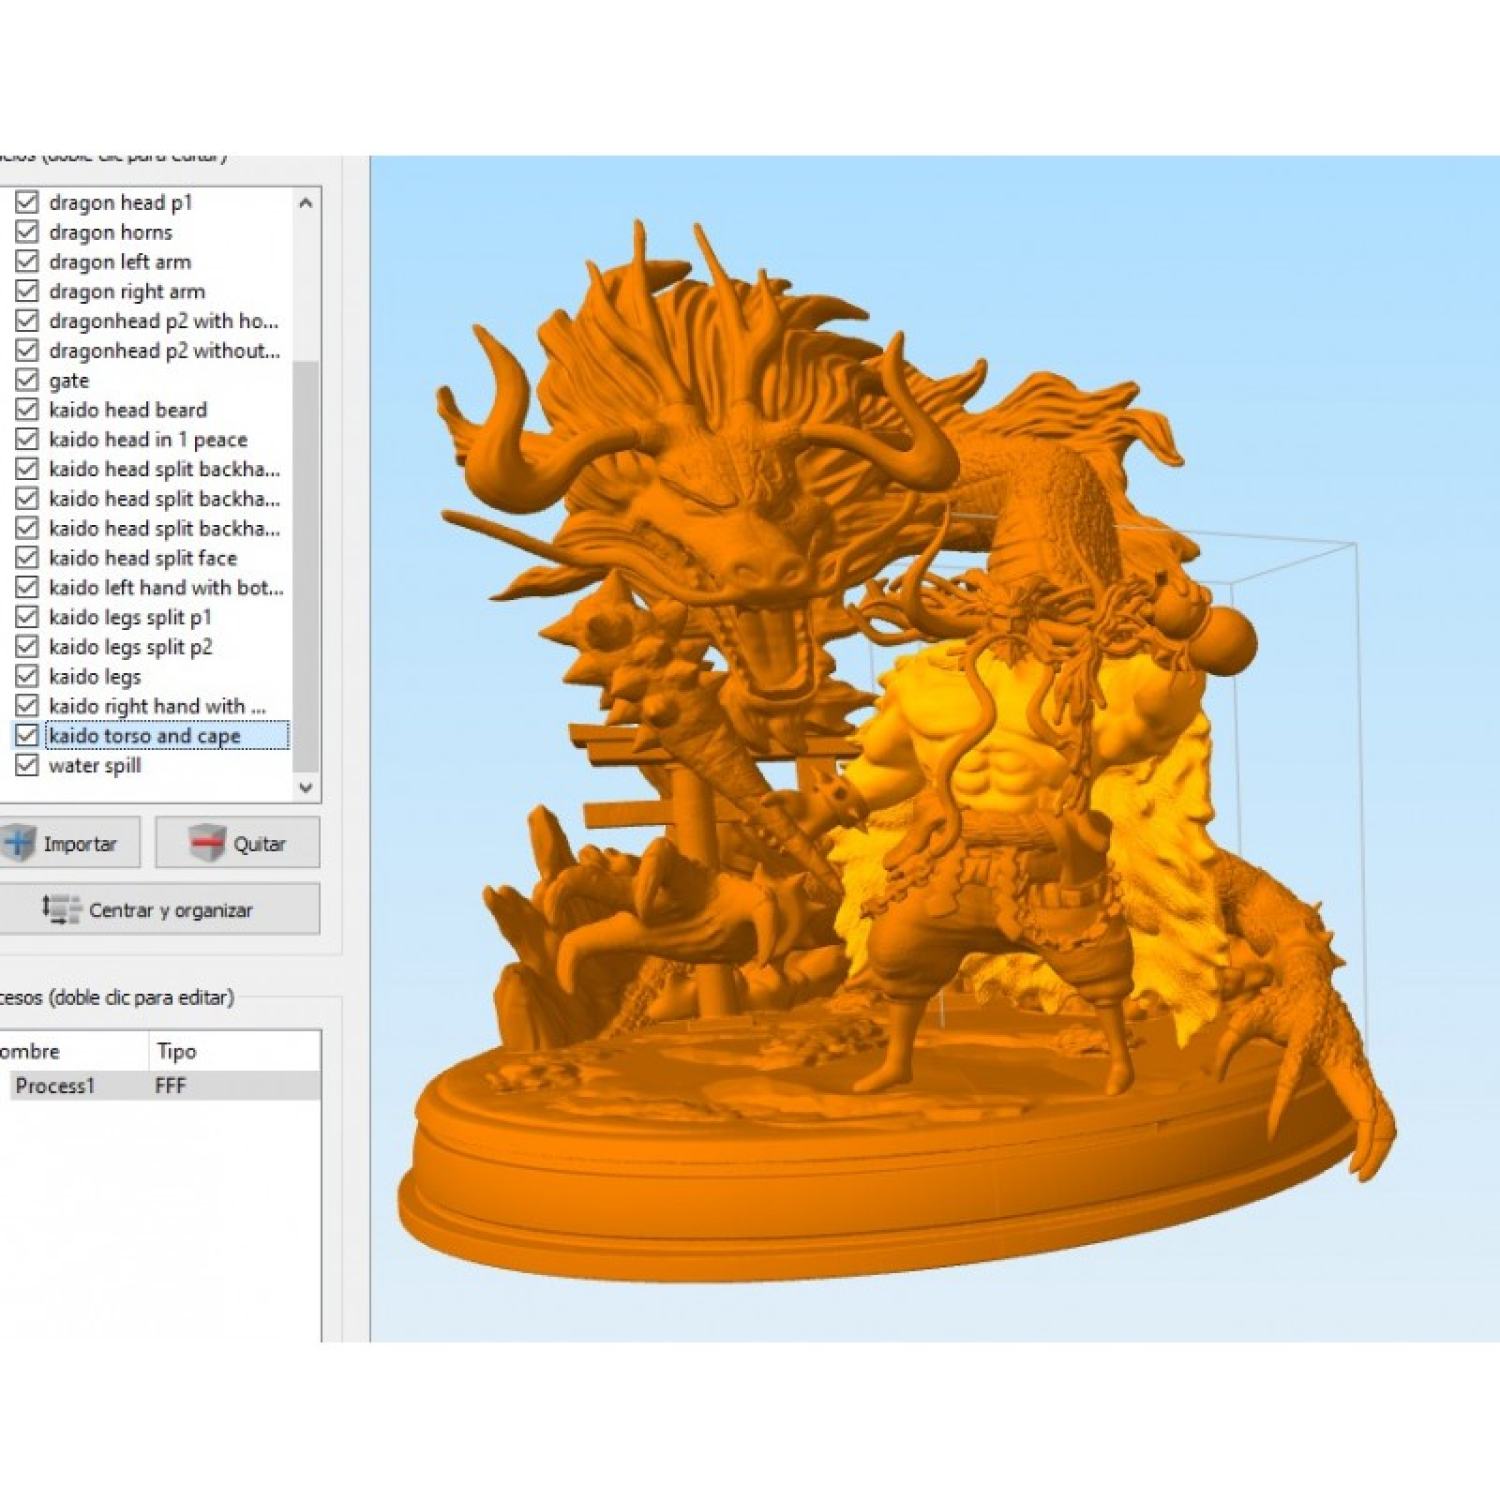Uncheck the kaido head split face checkbox
1500x1500 pixels.
click(x=27, y=558)
